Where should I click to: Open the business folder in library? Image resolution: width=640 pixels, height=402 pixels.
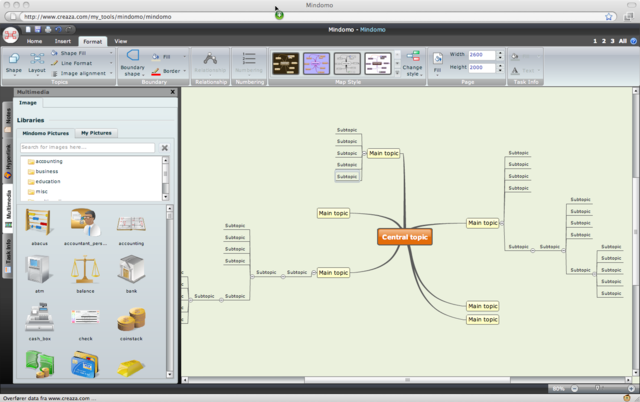(x=43, y=171)
